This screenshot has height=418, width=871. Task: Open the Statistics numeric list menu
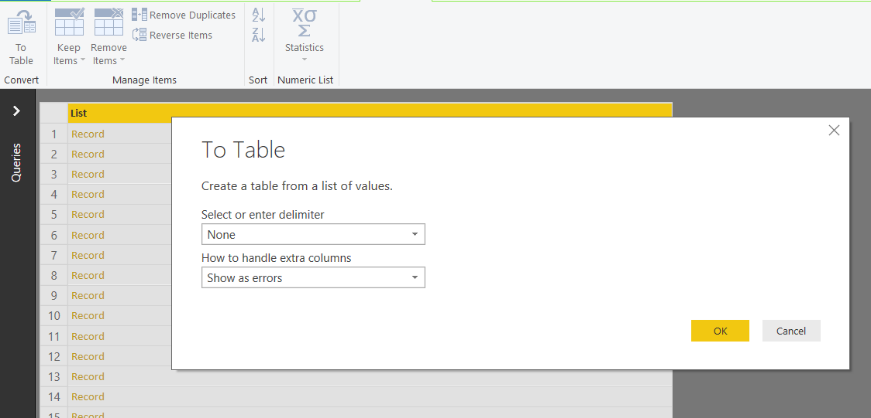[304, 36]
